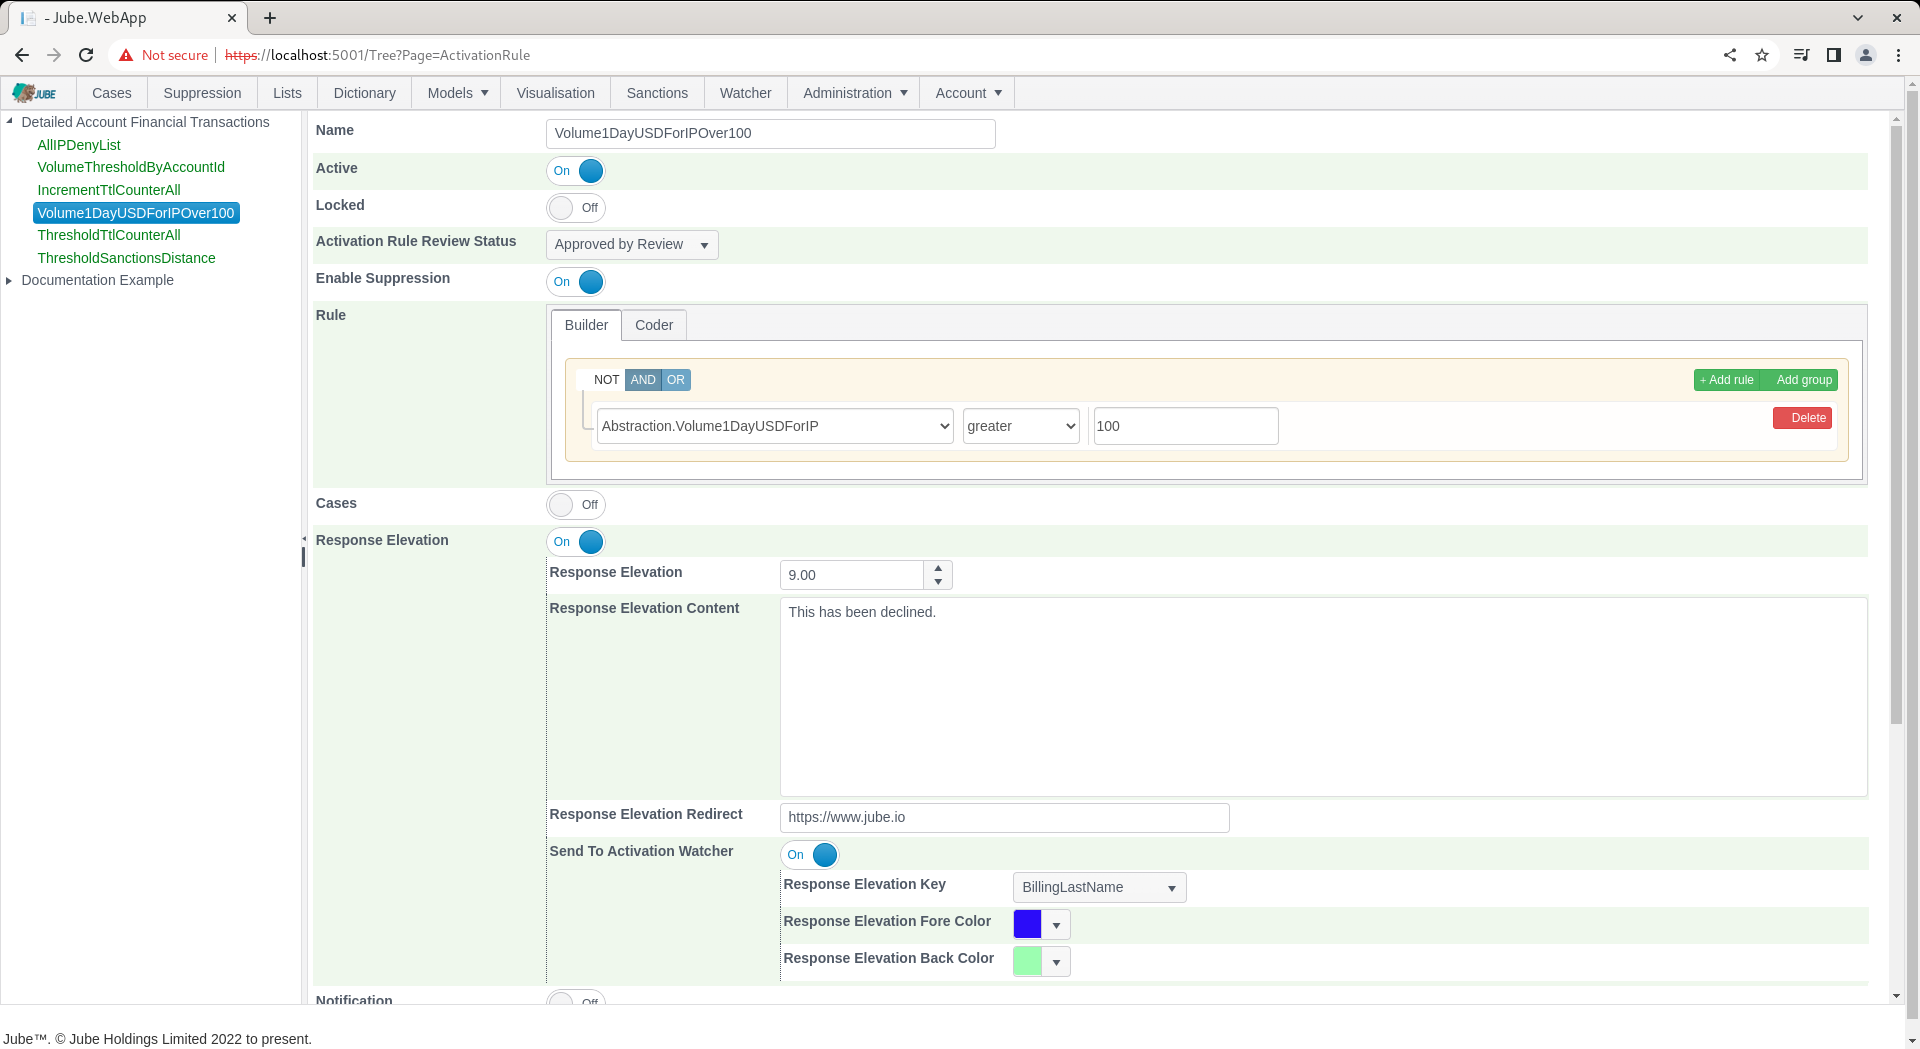
Task: Toggle the Response Elevation switch
Action: coord(576,542)
